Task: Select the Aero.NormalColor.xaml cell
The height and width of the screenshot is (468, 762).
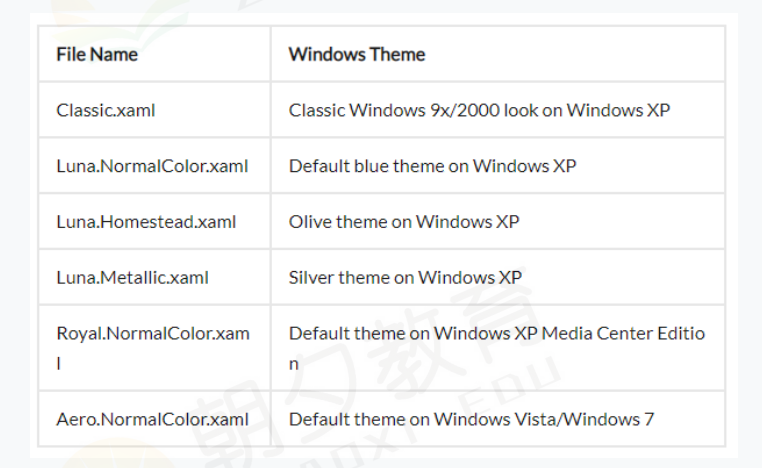Action: click(x=152, y=419)
